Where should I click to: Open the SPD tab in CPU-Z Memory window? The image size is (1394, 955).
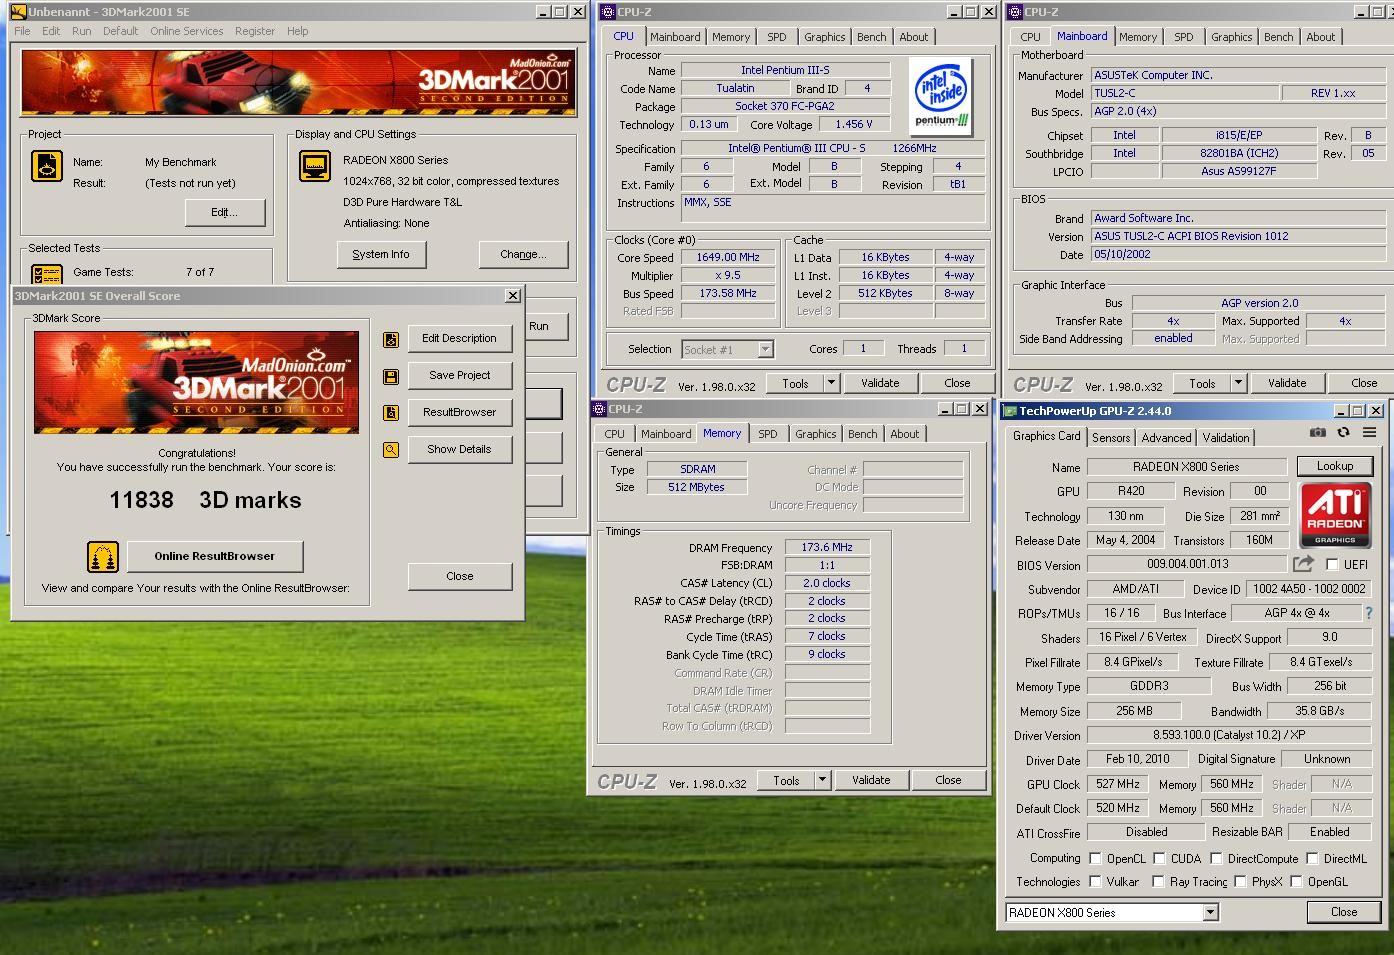[x=768, y=434]
